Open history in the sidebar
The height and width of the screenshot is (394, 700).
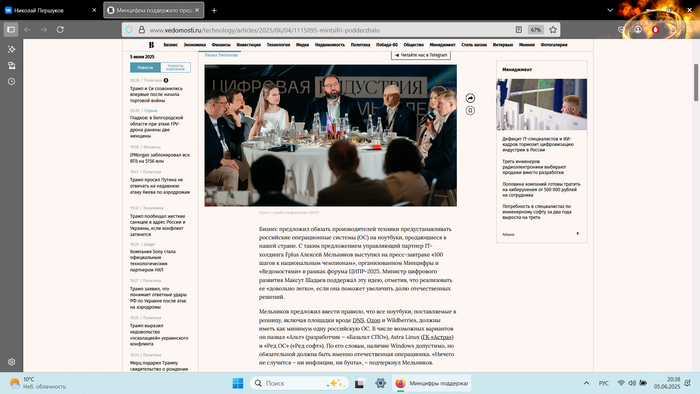(x=12, y=82)
